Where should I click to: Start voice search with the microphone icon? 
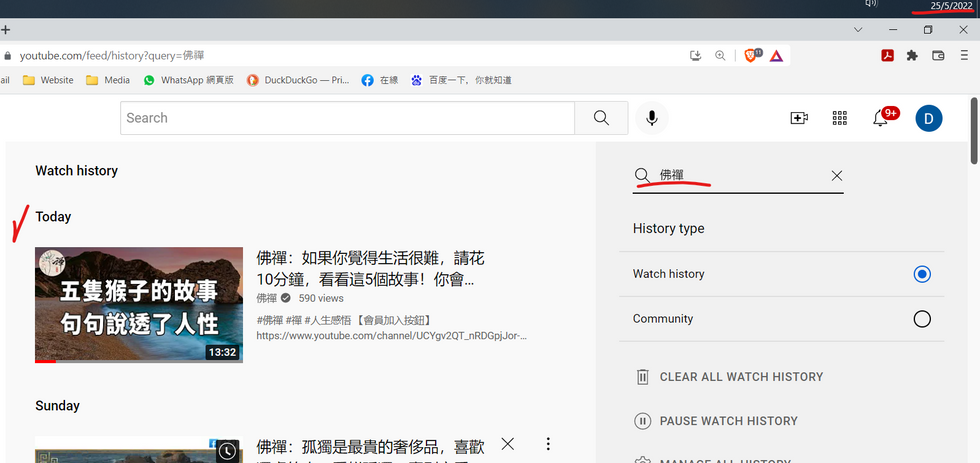coord(652,118)
